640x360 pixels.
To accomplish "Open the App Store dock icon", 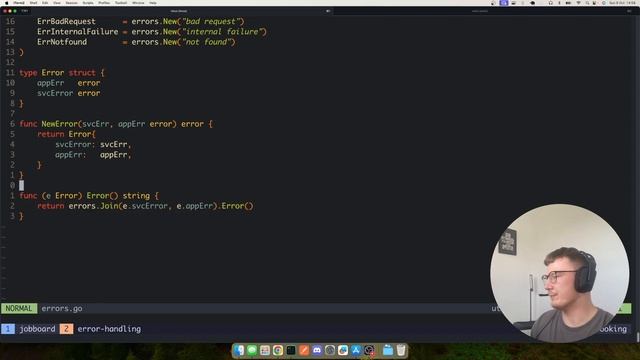I will 356,350.
